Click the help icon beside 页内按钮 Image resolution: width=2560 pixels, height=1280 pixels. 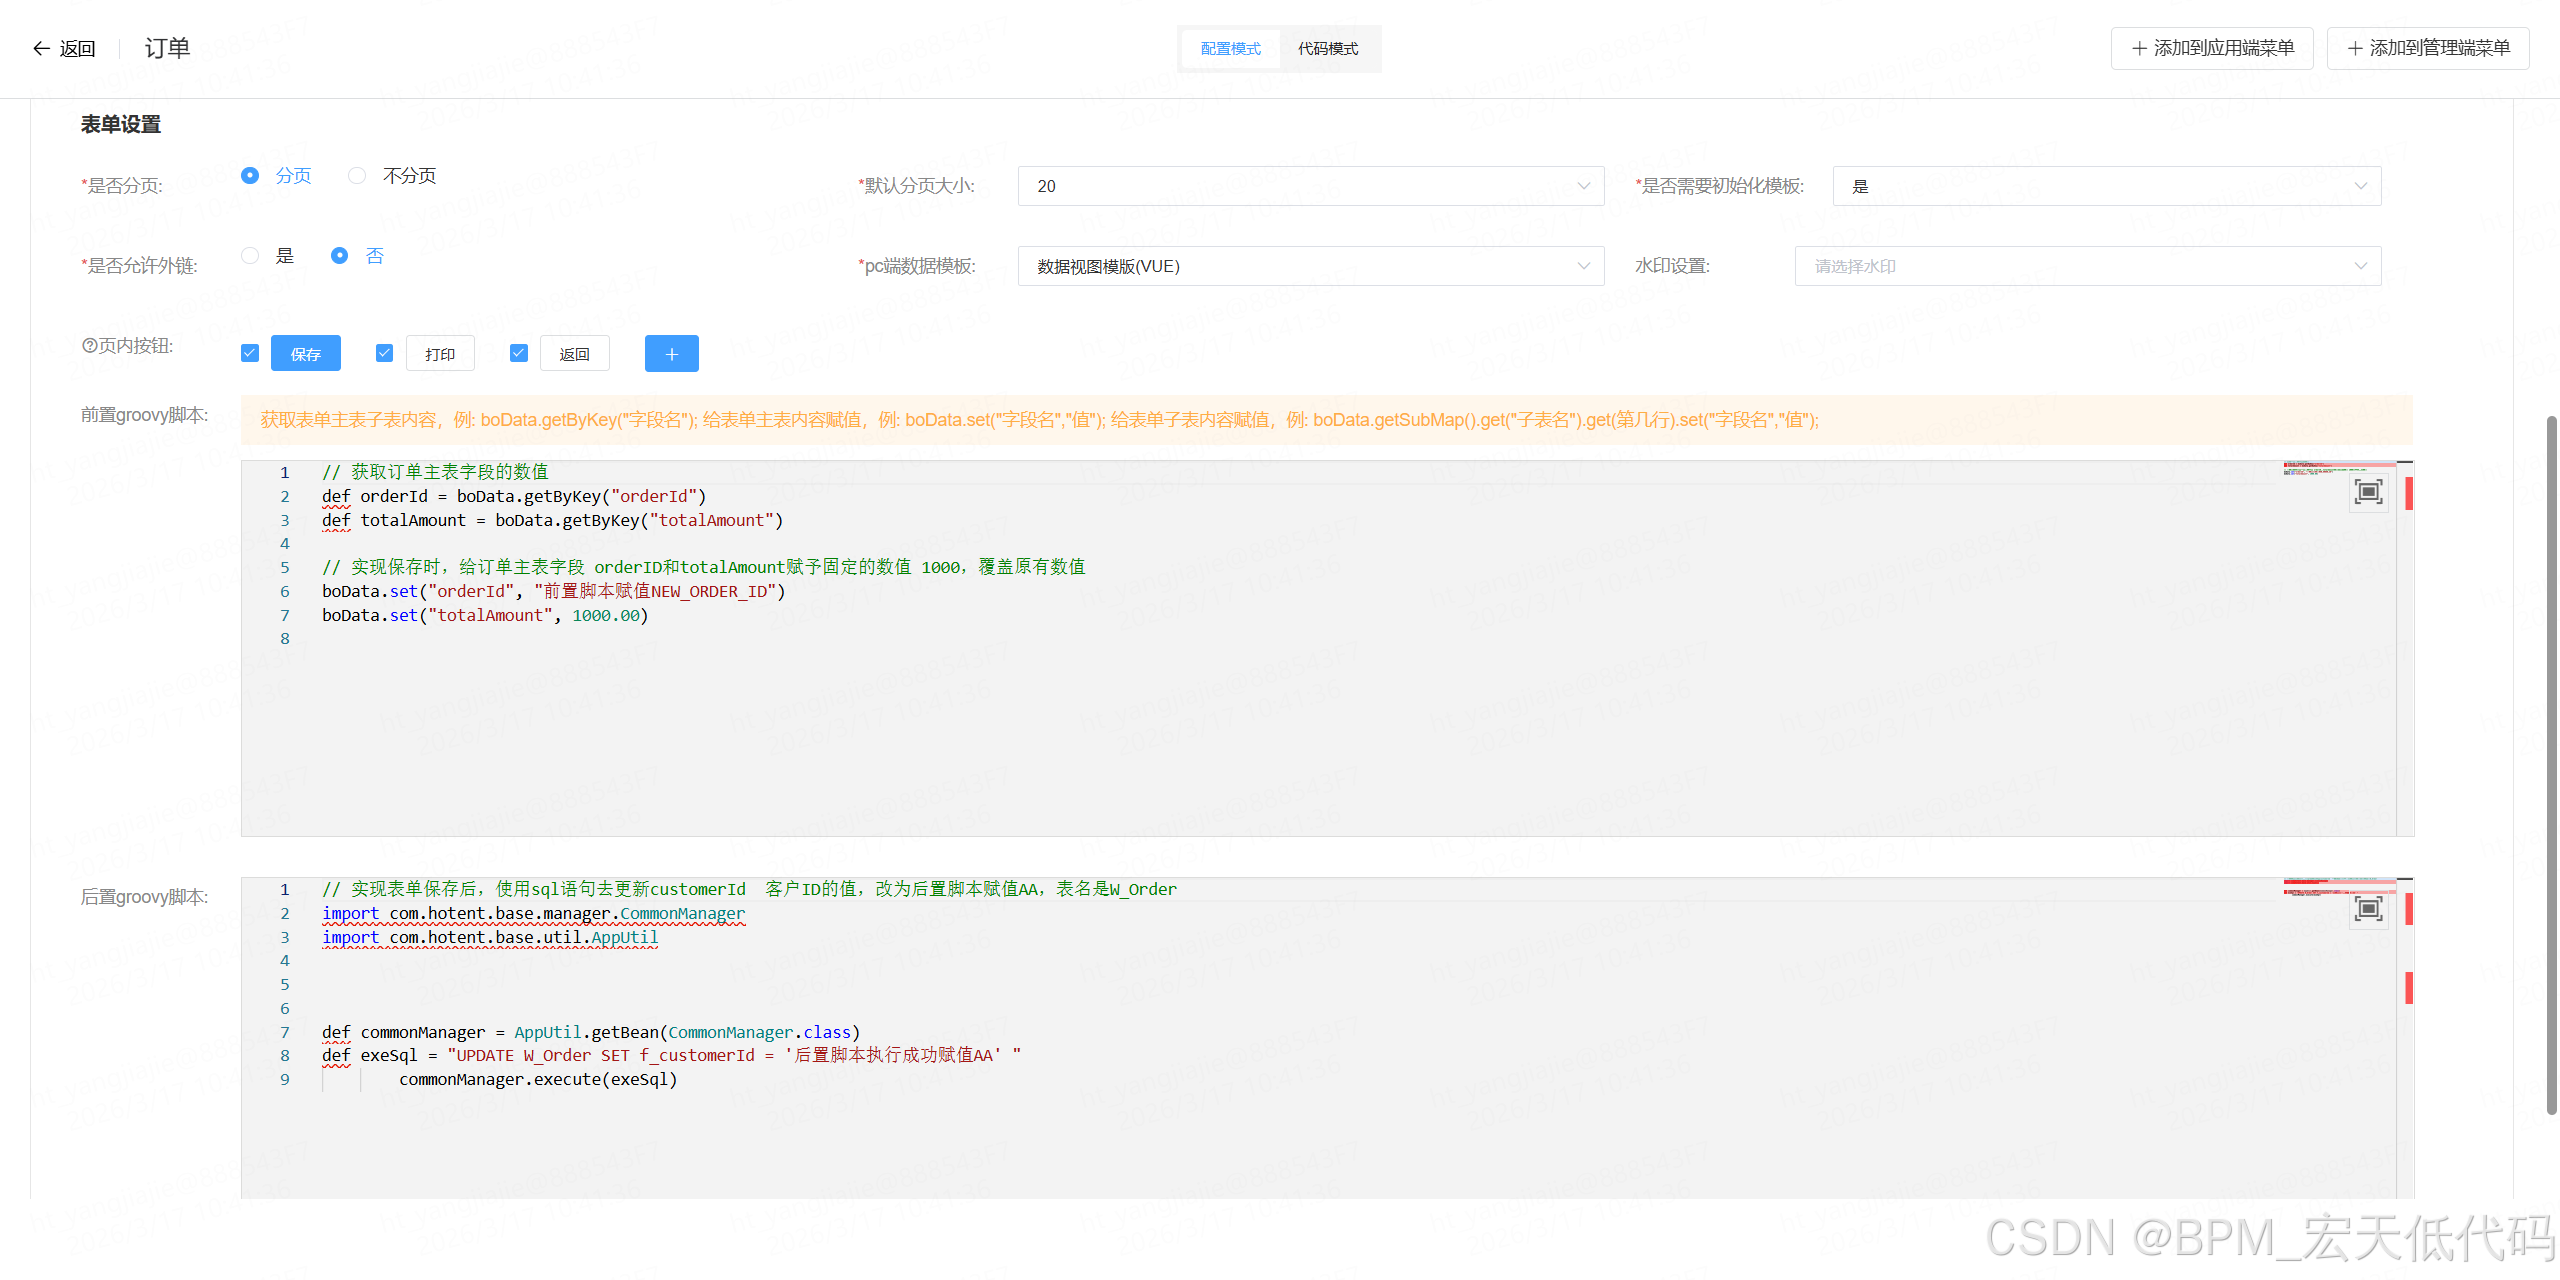coord(89,345)
